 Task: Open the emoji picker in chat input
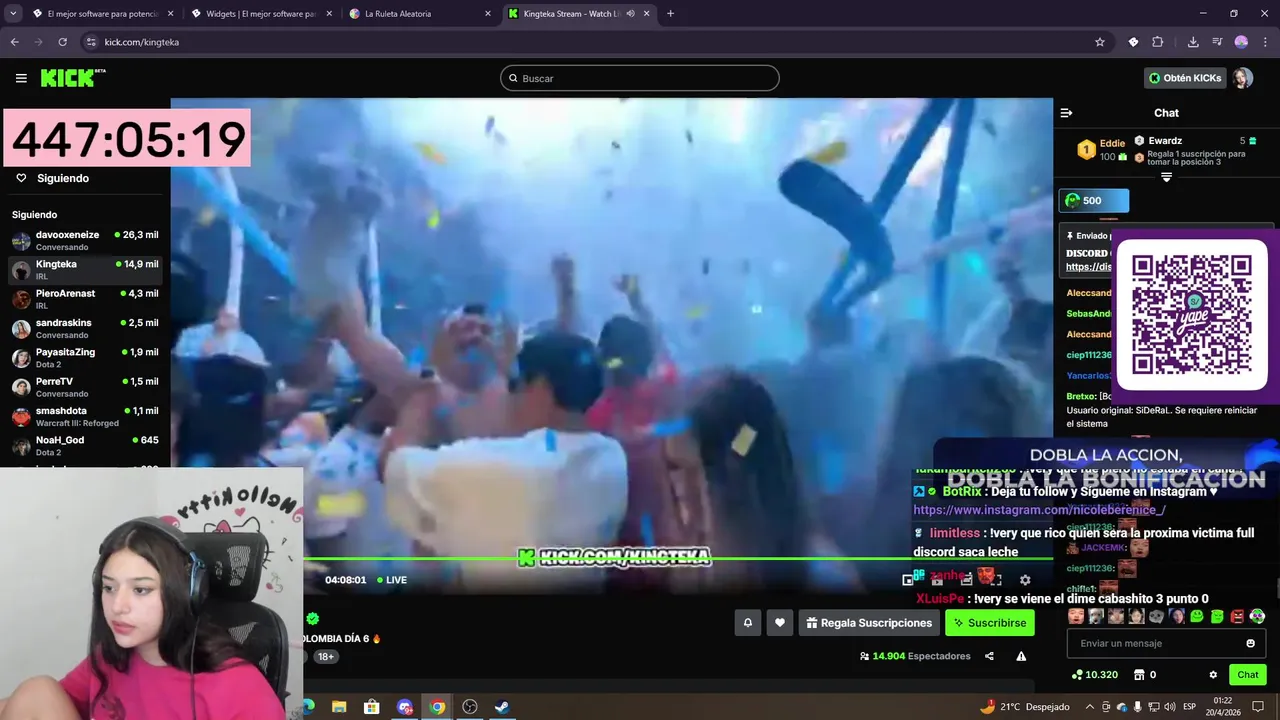pos(1250,643)
